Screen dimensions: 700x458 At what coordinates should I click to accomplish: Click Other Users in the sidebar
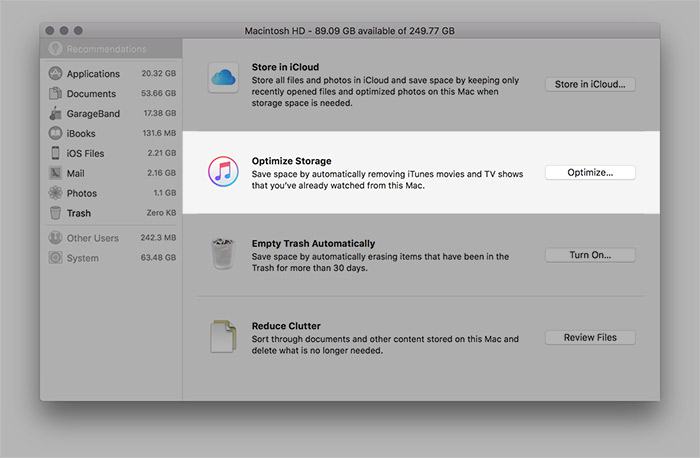tap(92, 238)
